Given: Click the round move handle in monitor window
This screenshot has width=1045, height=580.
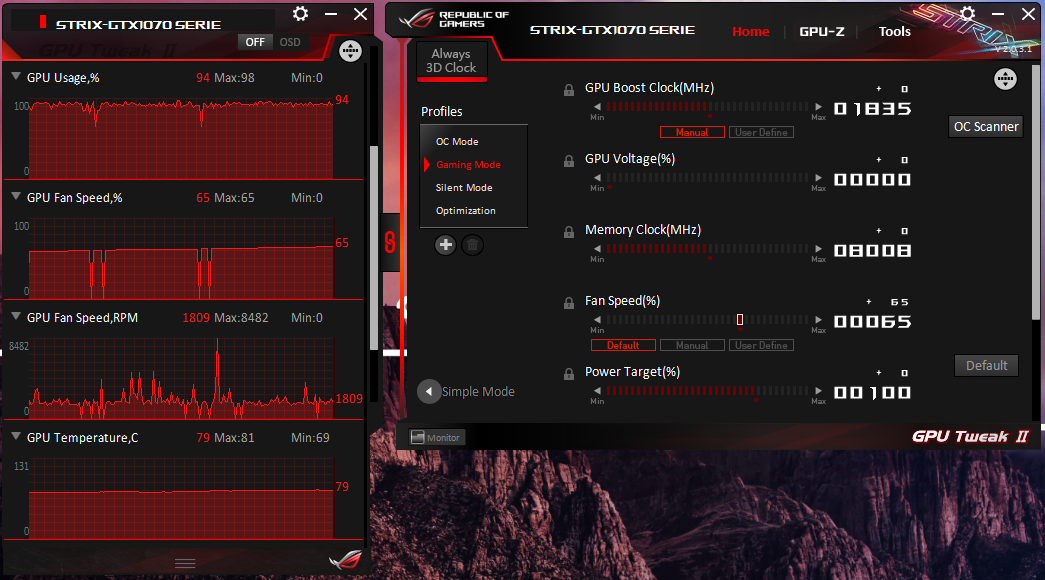Looking at the screenshot, I should 350,51.
